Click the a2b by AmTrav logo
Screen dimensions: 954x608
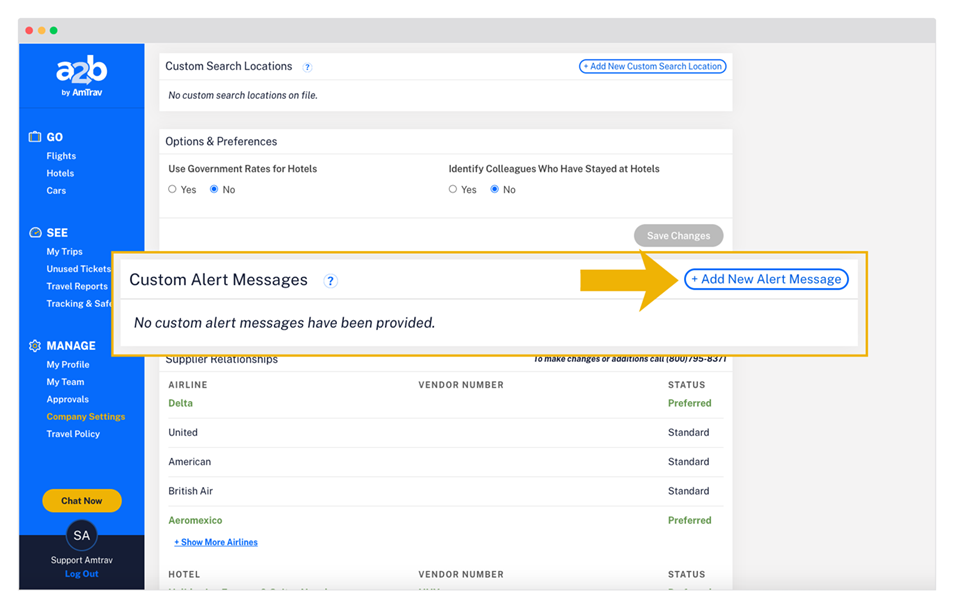(81, 76)
